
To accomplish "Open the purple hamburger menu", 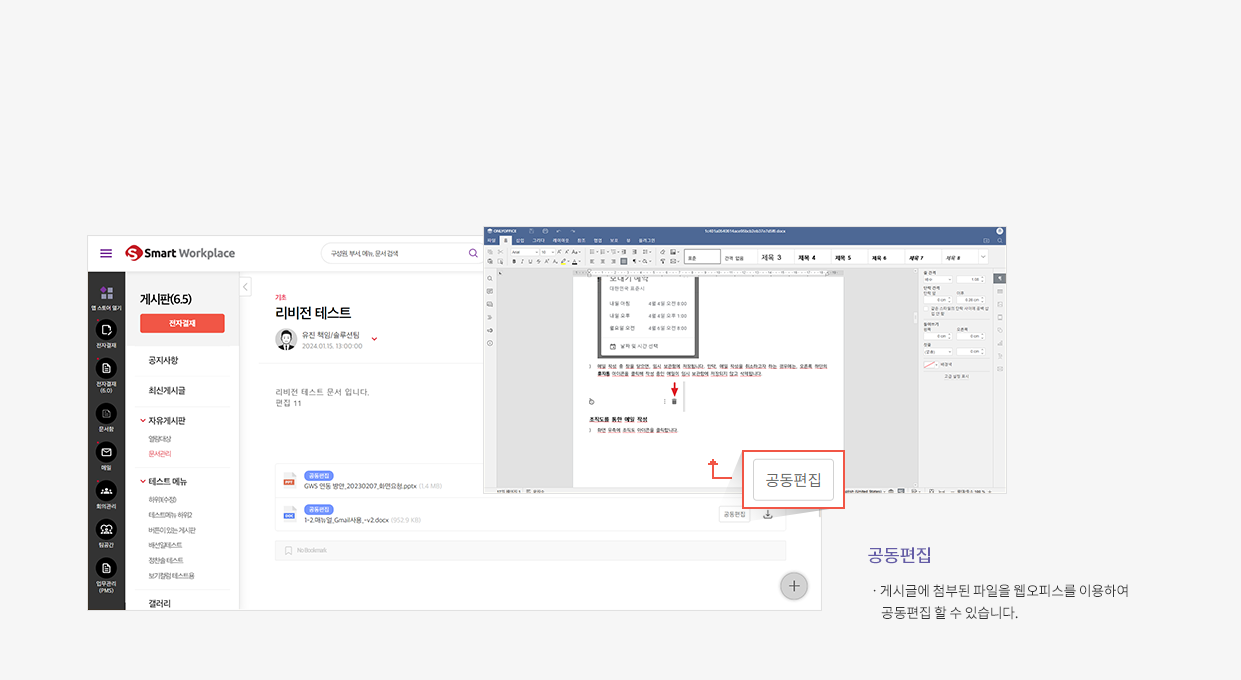I will coord(106,253).
